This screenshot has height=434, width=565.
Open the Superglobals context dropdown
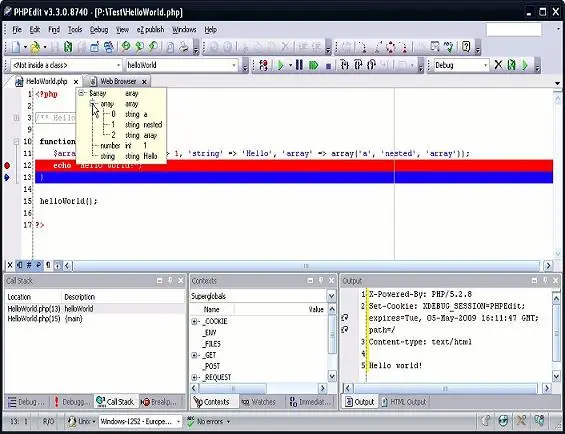click(331, 296)
